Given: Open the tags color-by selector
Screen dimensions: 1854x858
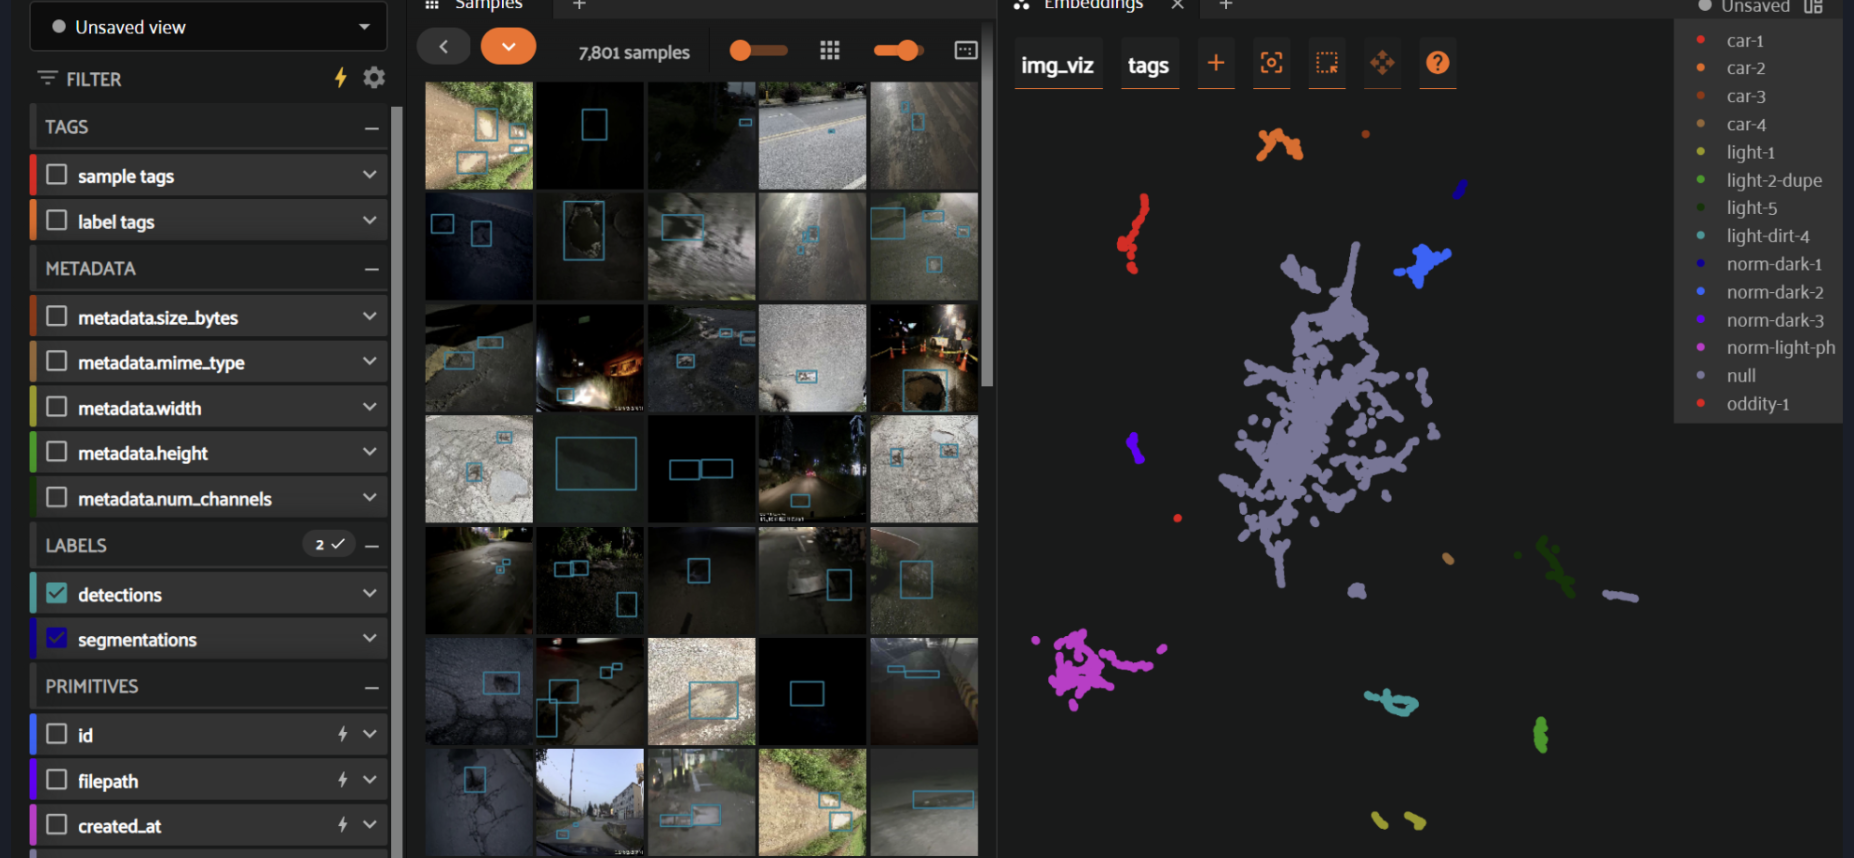Looking at the screenshot, I should point(1148,66).
